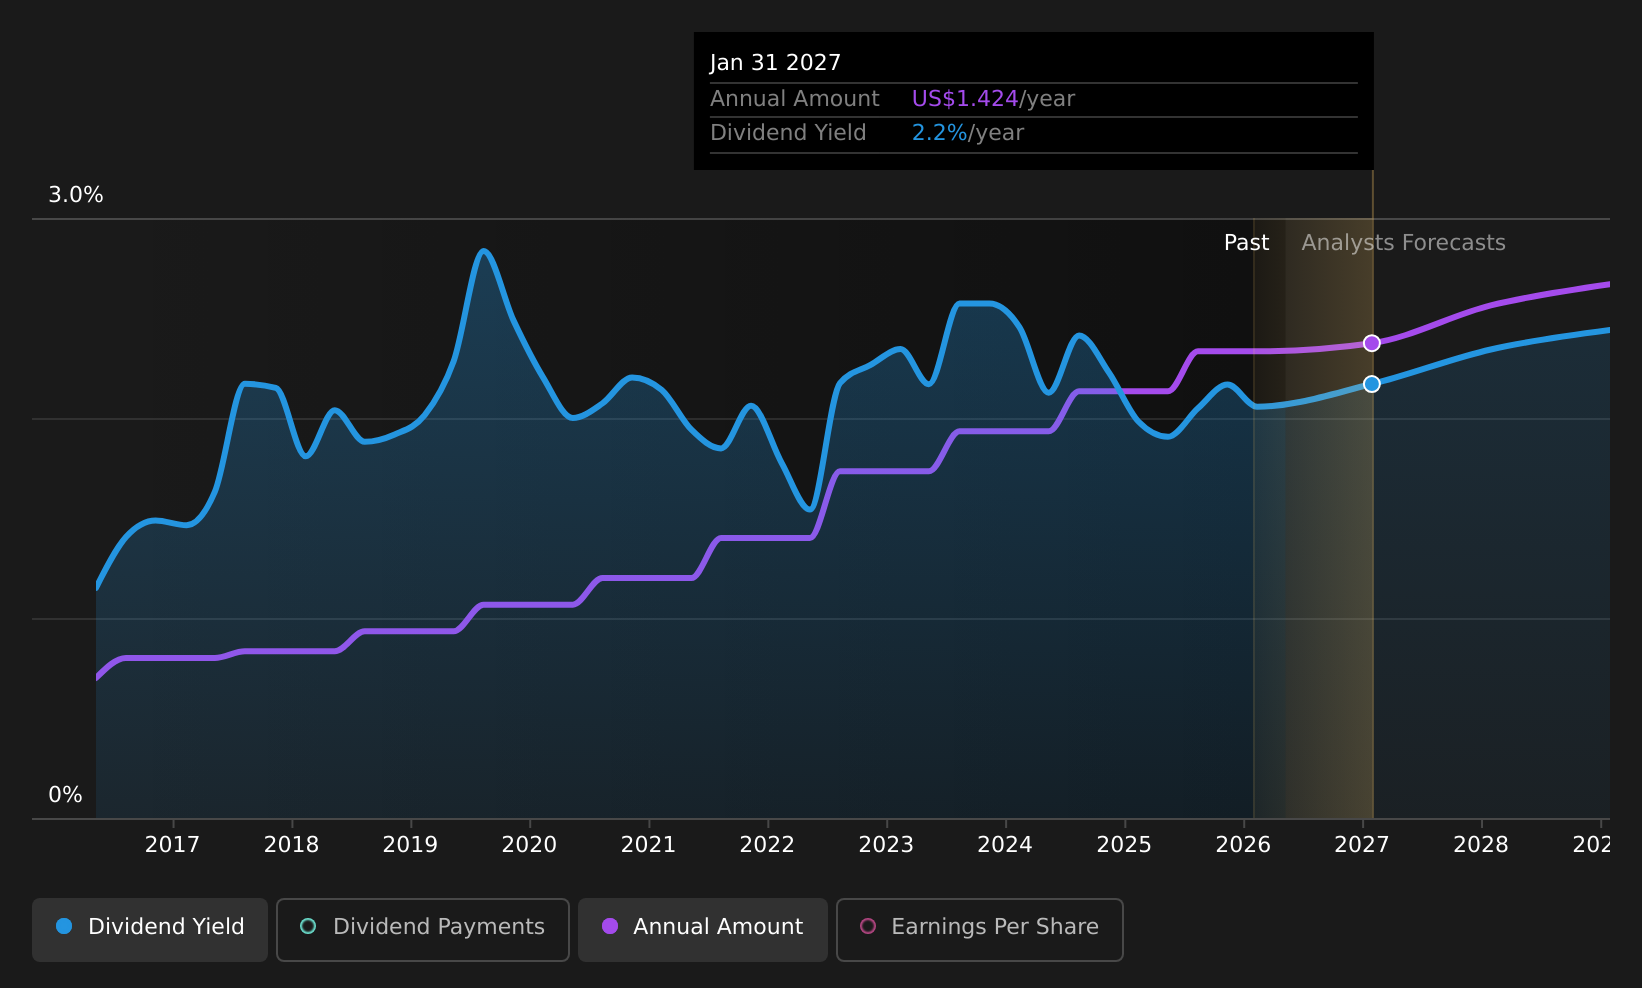1642x988 pixels.
Task: Click the 2.2%/year tooltip value
Action: tap(967, 133)
